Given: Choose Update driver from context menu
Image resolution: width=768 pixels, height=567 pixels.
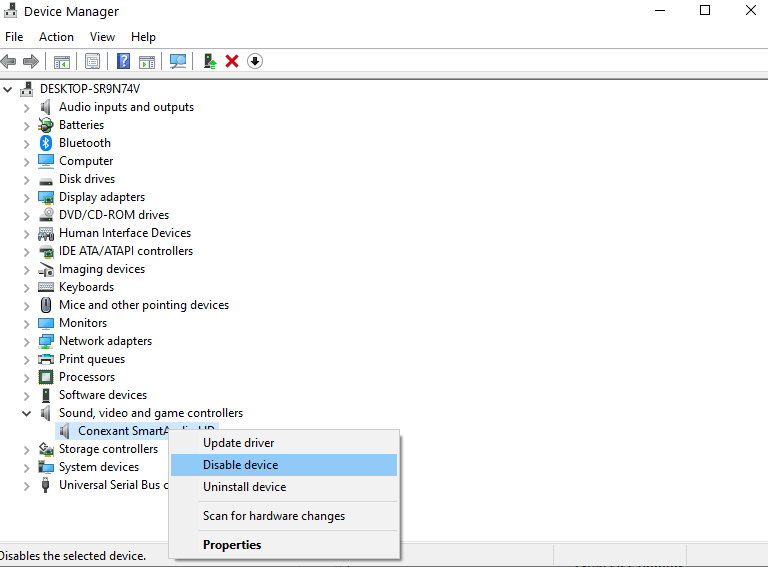Looking at the screenshot, I should pos(284,443).
